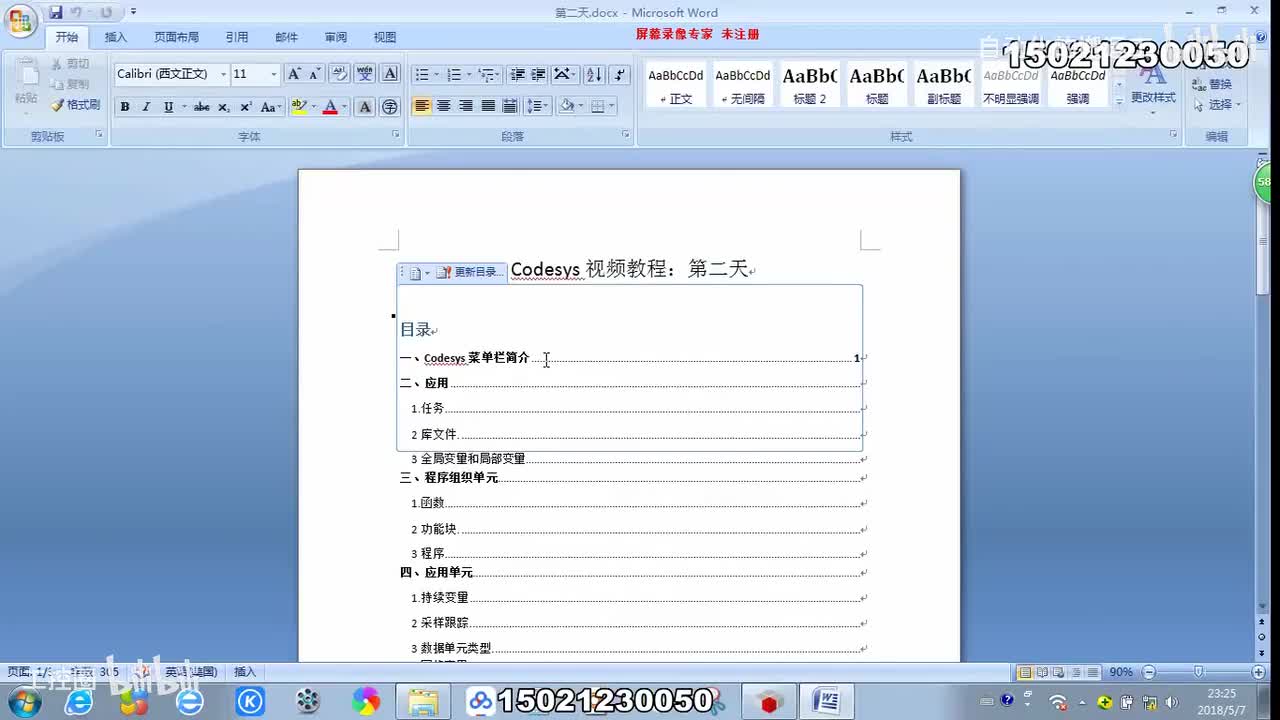Click the Character Border icon
Image resolution: width=1280 pixels, height=720 pixels.
(390, 74)
